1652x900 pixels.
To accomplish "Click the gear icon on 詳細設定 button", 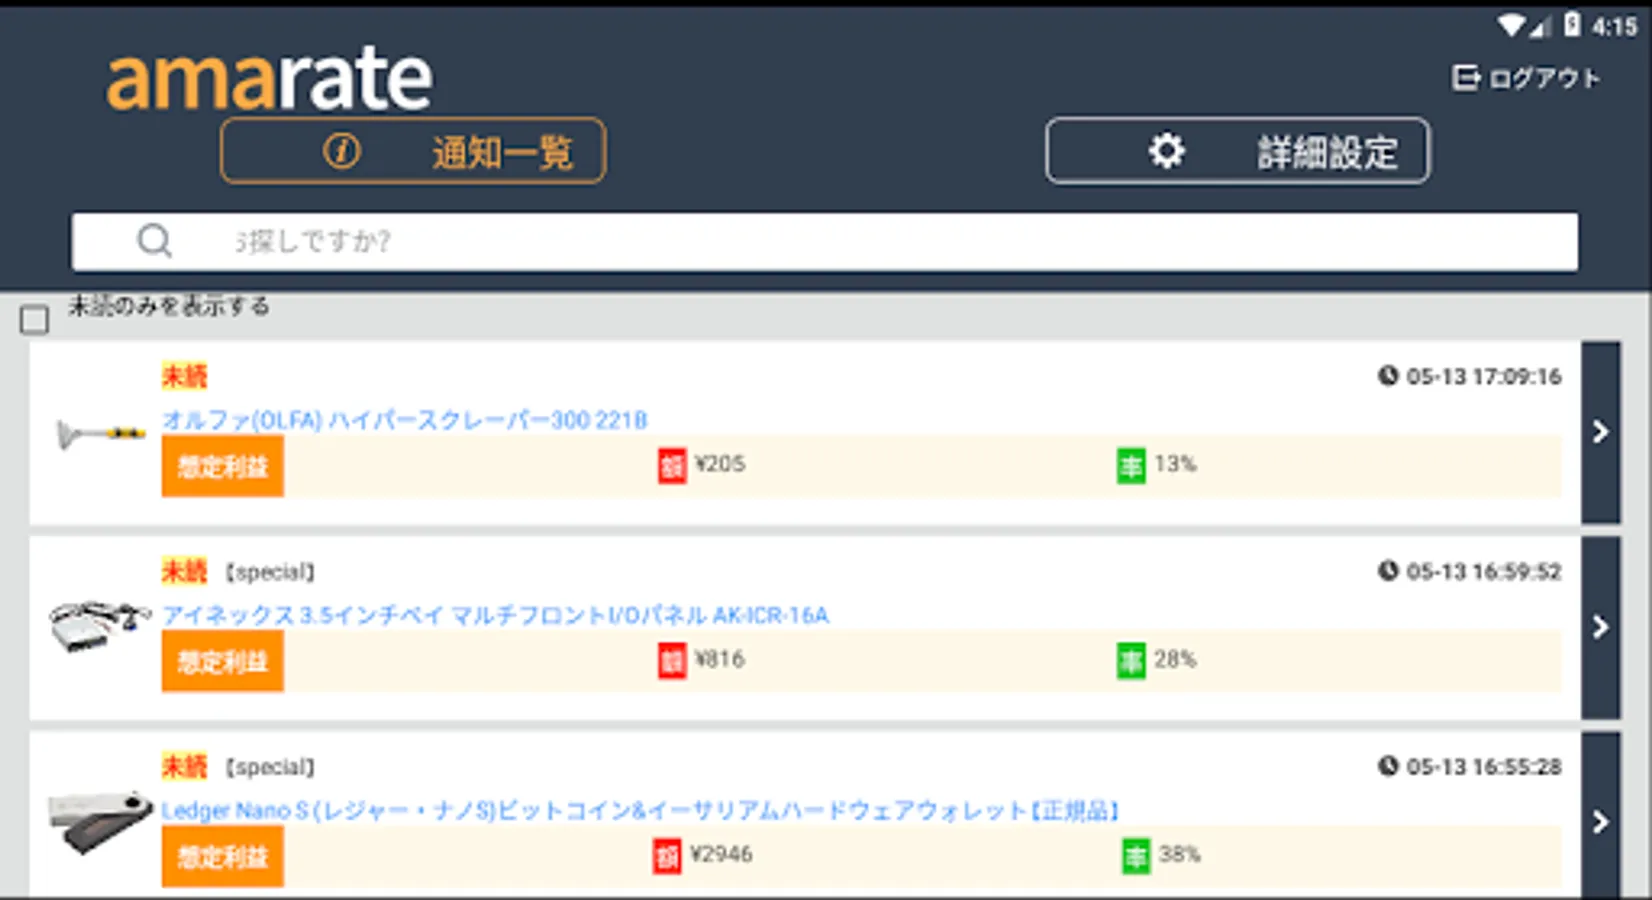I will 1166,151.
